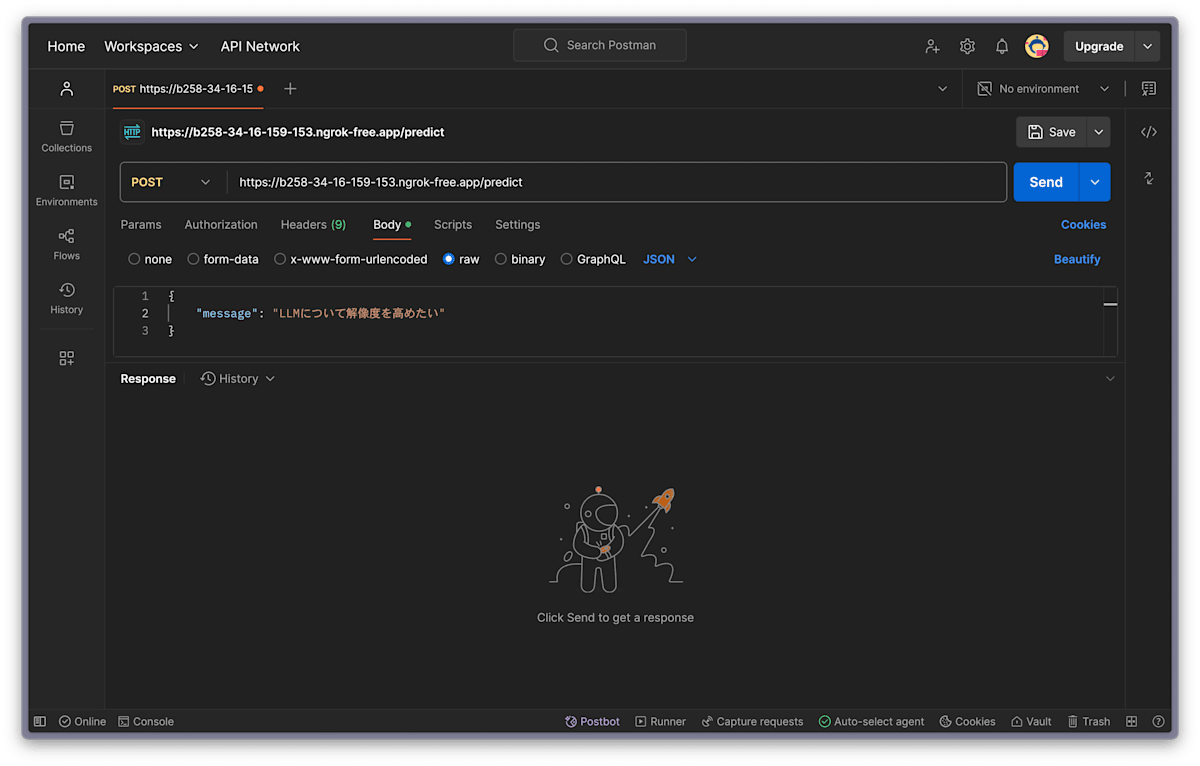The image size is (1200, 766).
Task: Collapse the Response pane chevron
Action: [x=1110, y=379]
